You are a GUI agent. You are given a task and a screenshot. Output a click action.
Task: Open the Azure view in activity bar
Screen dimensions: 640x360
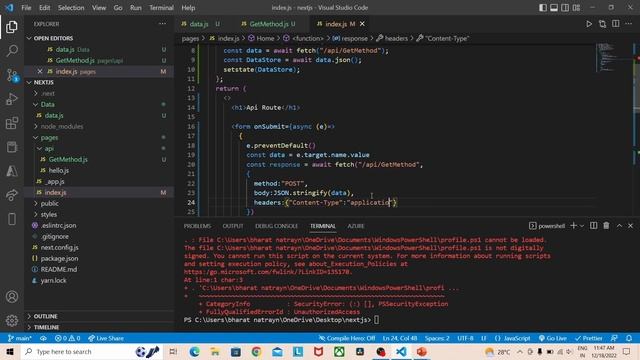[12, 171]
